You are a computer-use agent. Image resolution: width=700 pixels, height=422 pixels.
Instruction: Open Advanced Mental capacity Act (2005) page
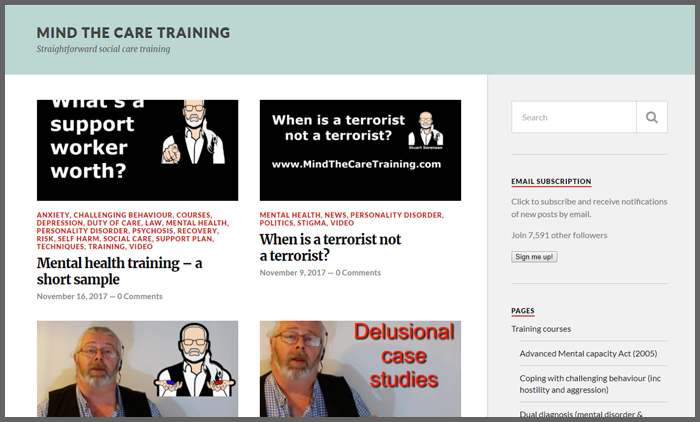coord(588,354)
